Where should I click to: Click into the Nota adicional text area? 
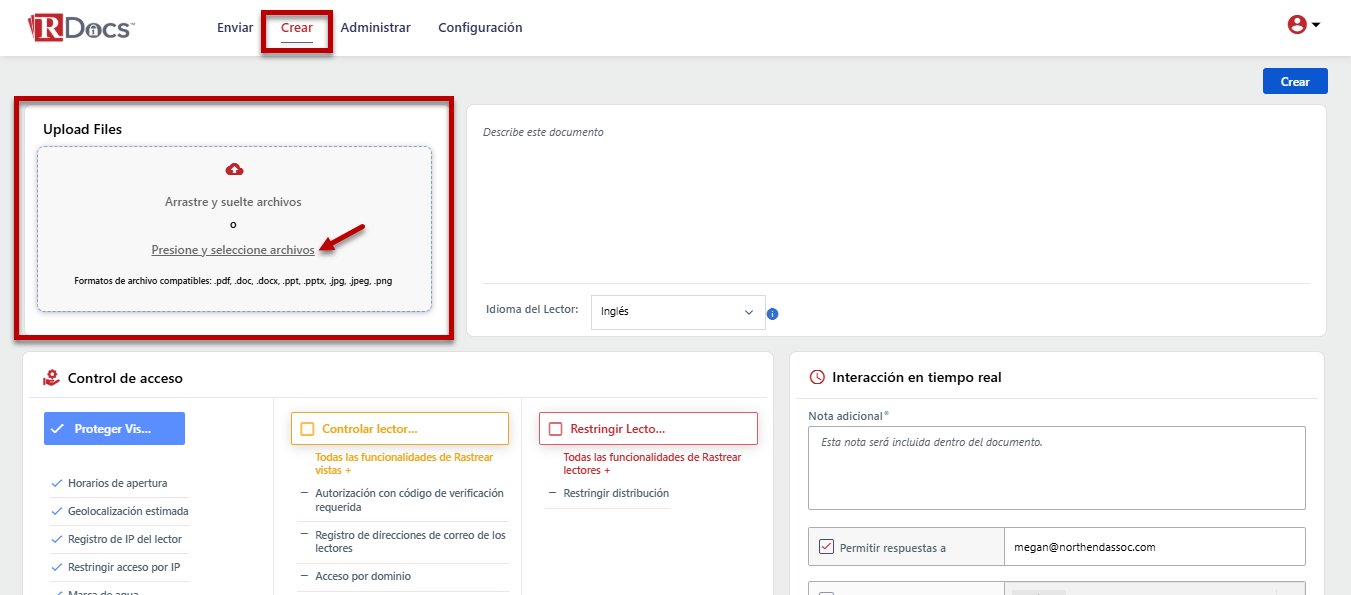(x=1056, y=468)
